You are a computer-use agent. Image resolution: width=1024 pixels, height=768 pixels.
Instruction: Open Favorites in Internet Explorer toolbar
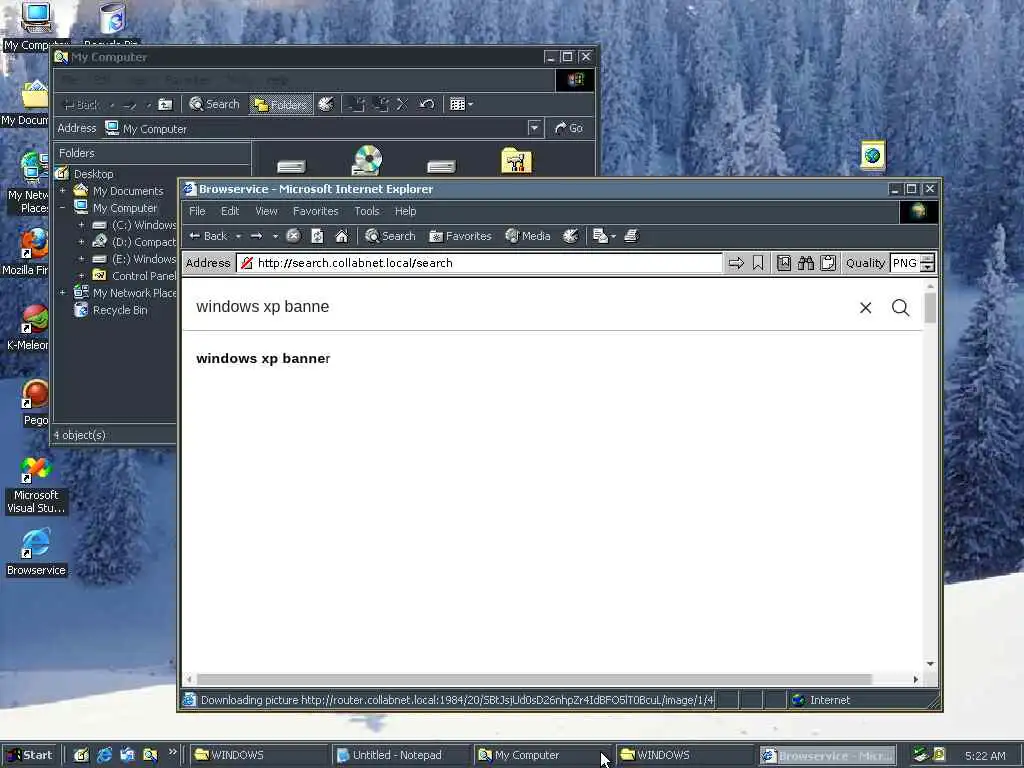[460, 236]
